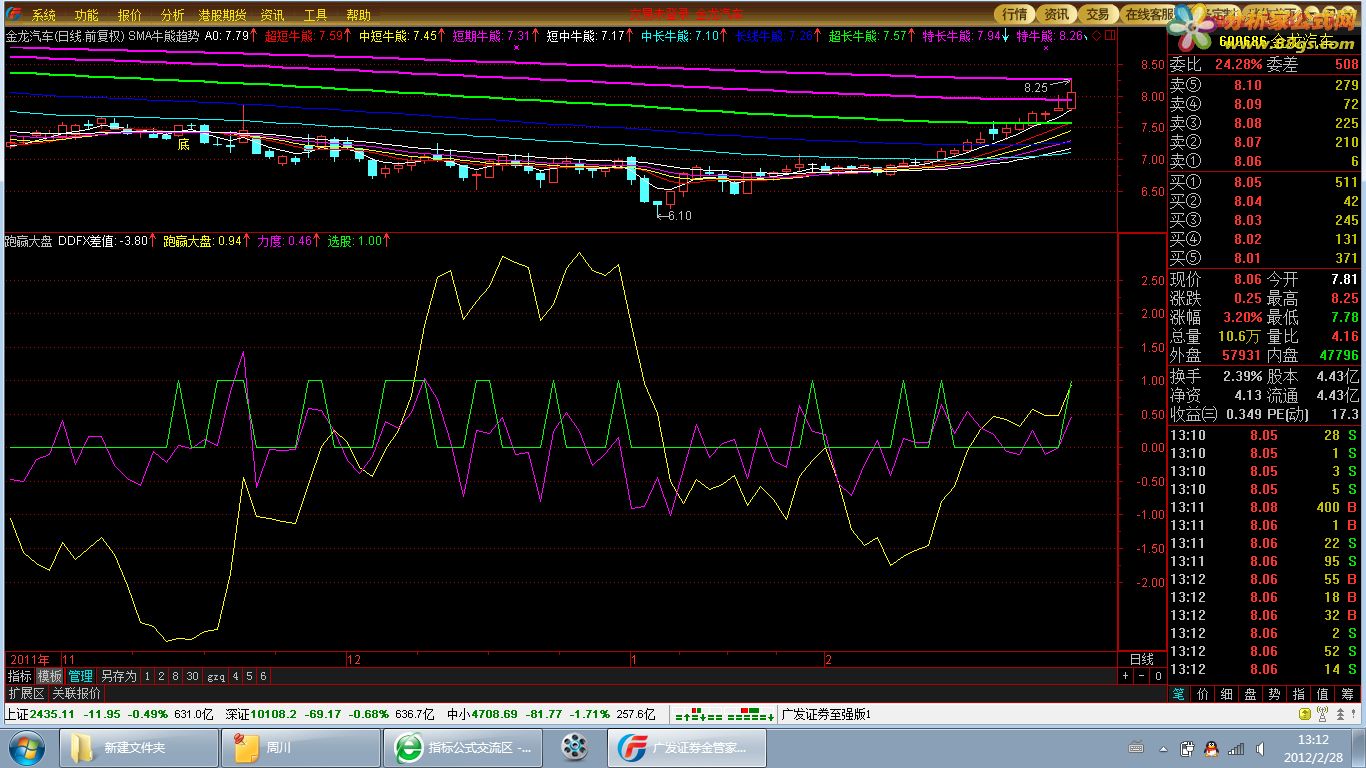Click the keyboard input method tray icon
Screen dimensions: 1366x768
coord(1136,748)
